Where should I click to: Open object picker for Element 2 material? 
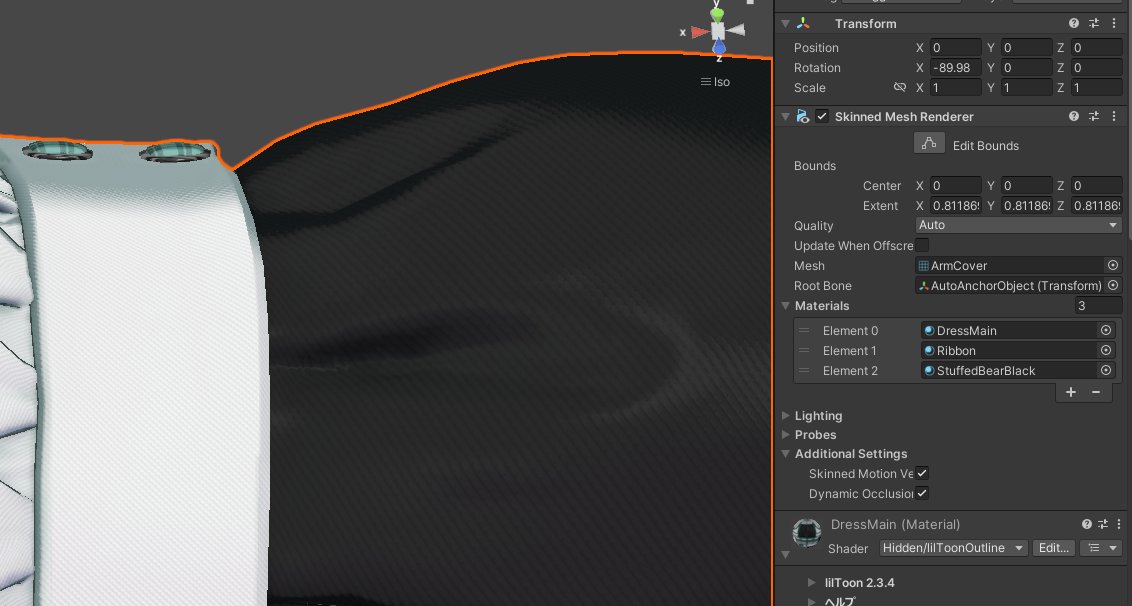click(x=1105, y=371)
